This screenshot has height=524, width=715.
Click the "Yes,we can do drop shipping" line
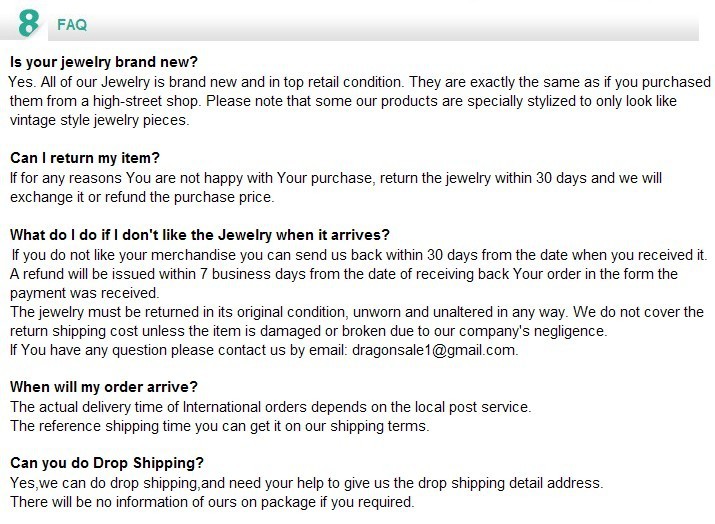pos(307,483)
